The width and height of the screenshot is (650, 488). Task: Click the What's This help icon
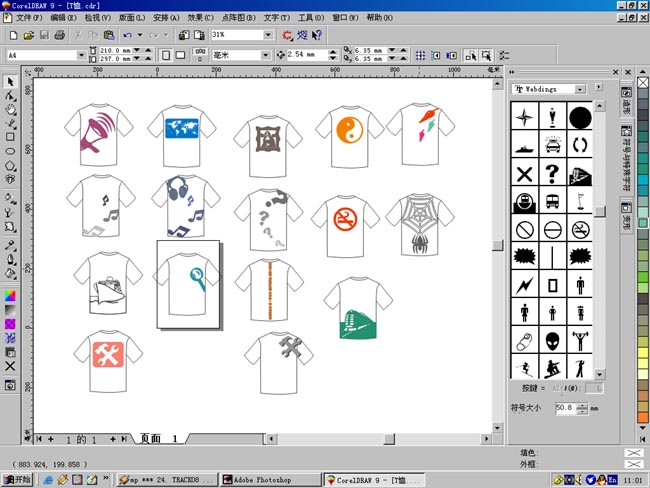point(317,35)
